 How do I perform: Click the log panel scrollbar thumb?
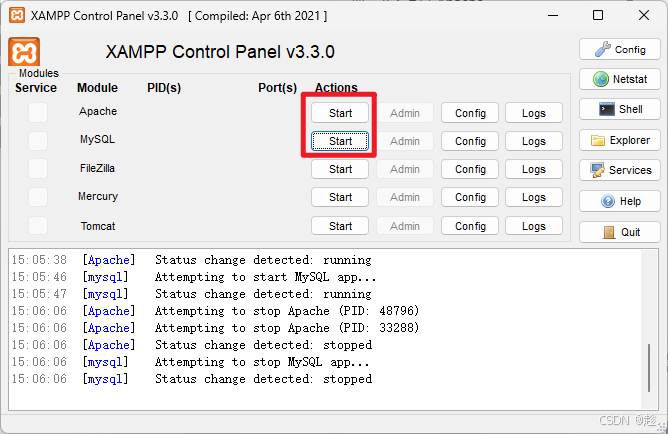tap(649, 368)
